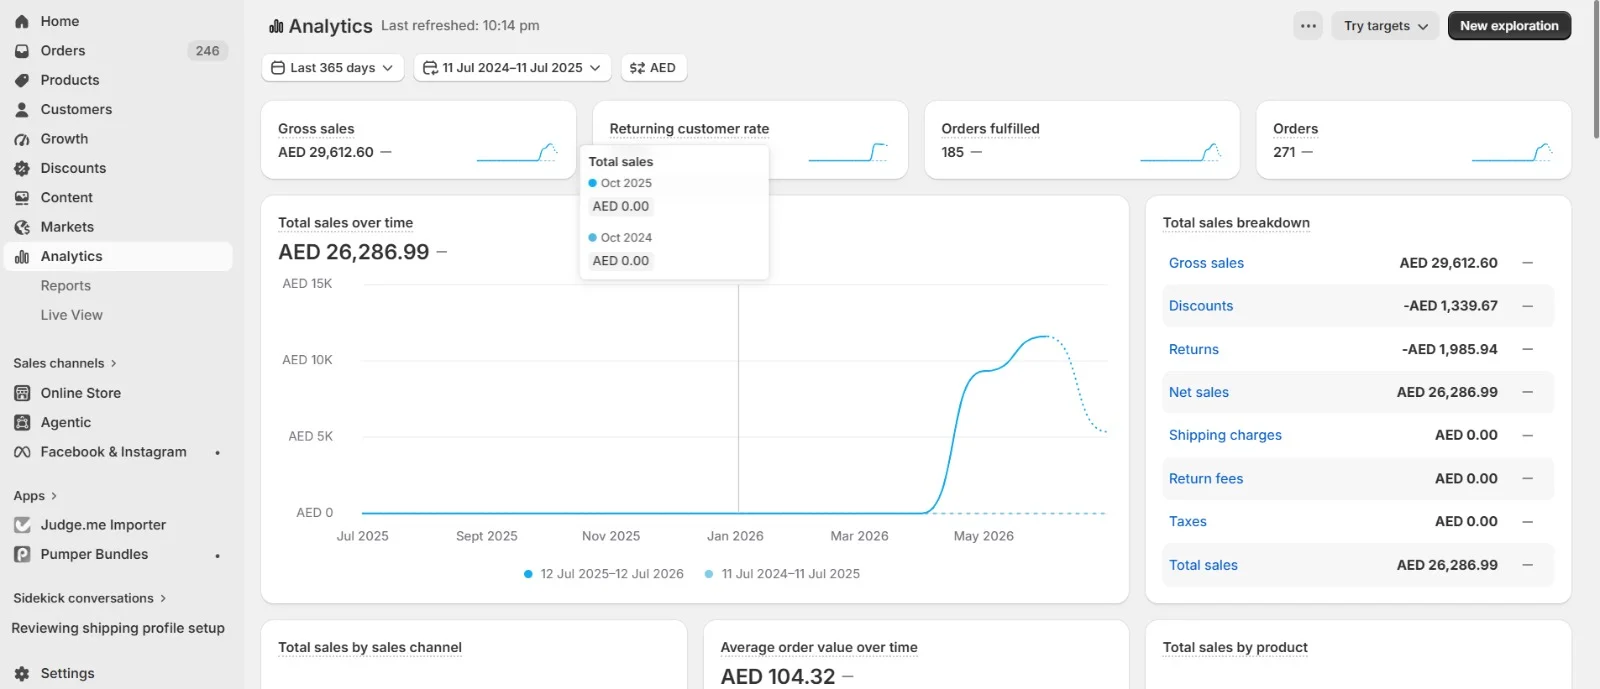Expand the Sales channels section
1600x689 pixels.
(x=65, y=363)
